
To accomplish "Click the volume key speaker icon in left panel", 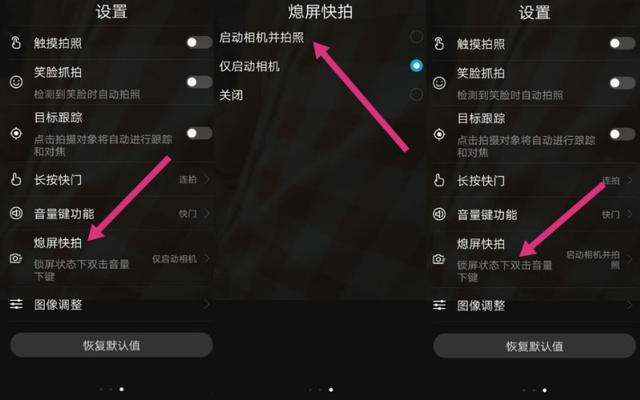I will pyautogui.click(x=16, y=213).
